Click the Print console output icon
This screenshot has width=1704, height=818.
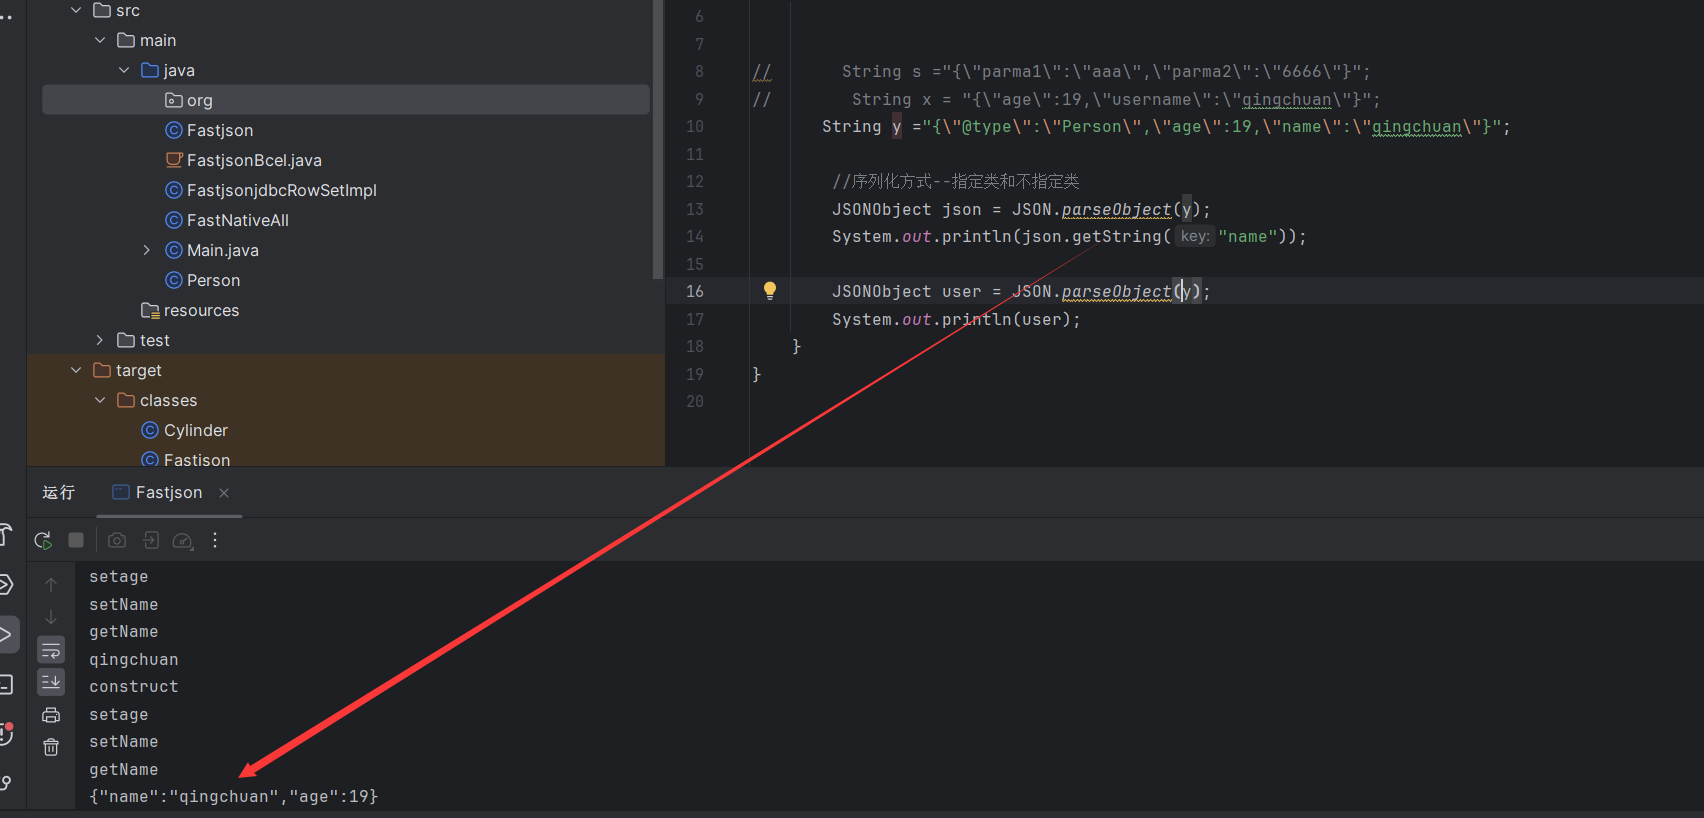[x=51, y=715]
